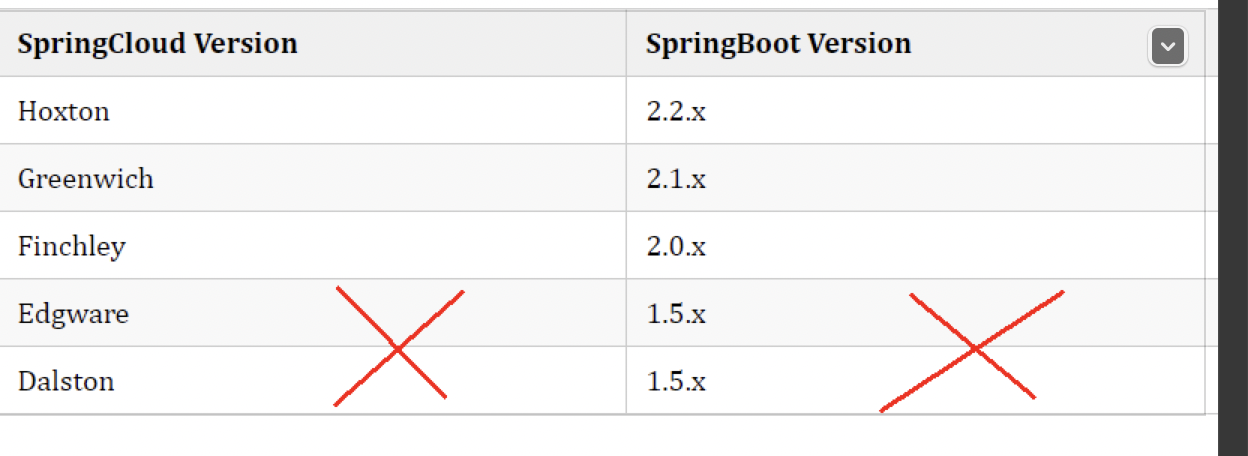Screen dimensions: 1248x456
Task: Click the 1.5.x value in Dalston row
Action: point(676,381)
